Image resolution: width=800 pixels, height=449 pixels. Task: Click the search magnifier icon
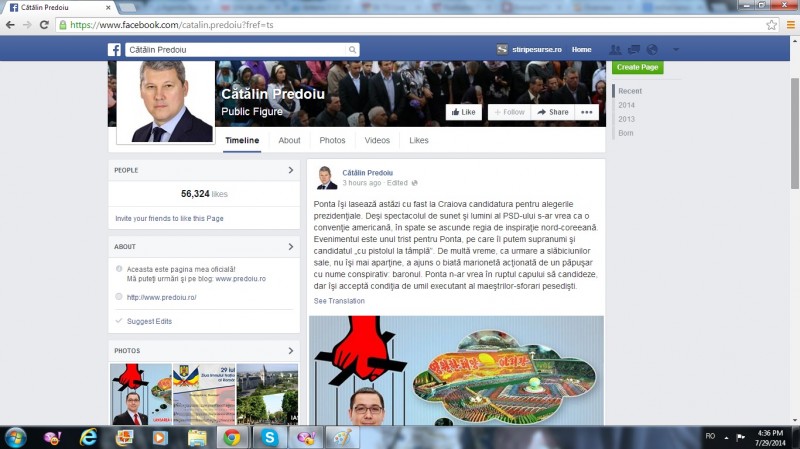(352, 49)
